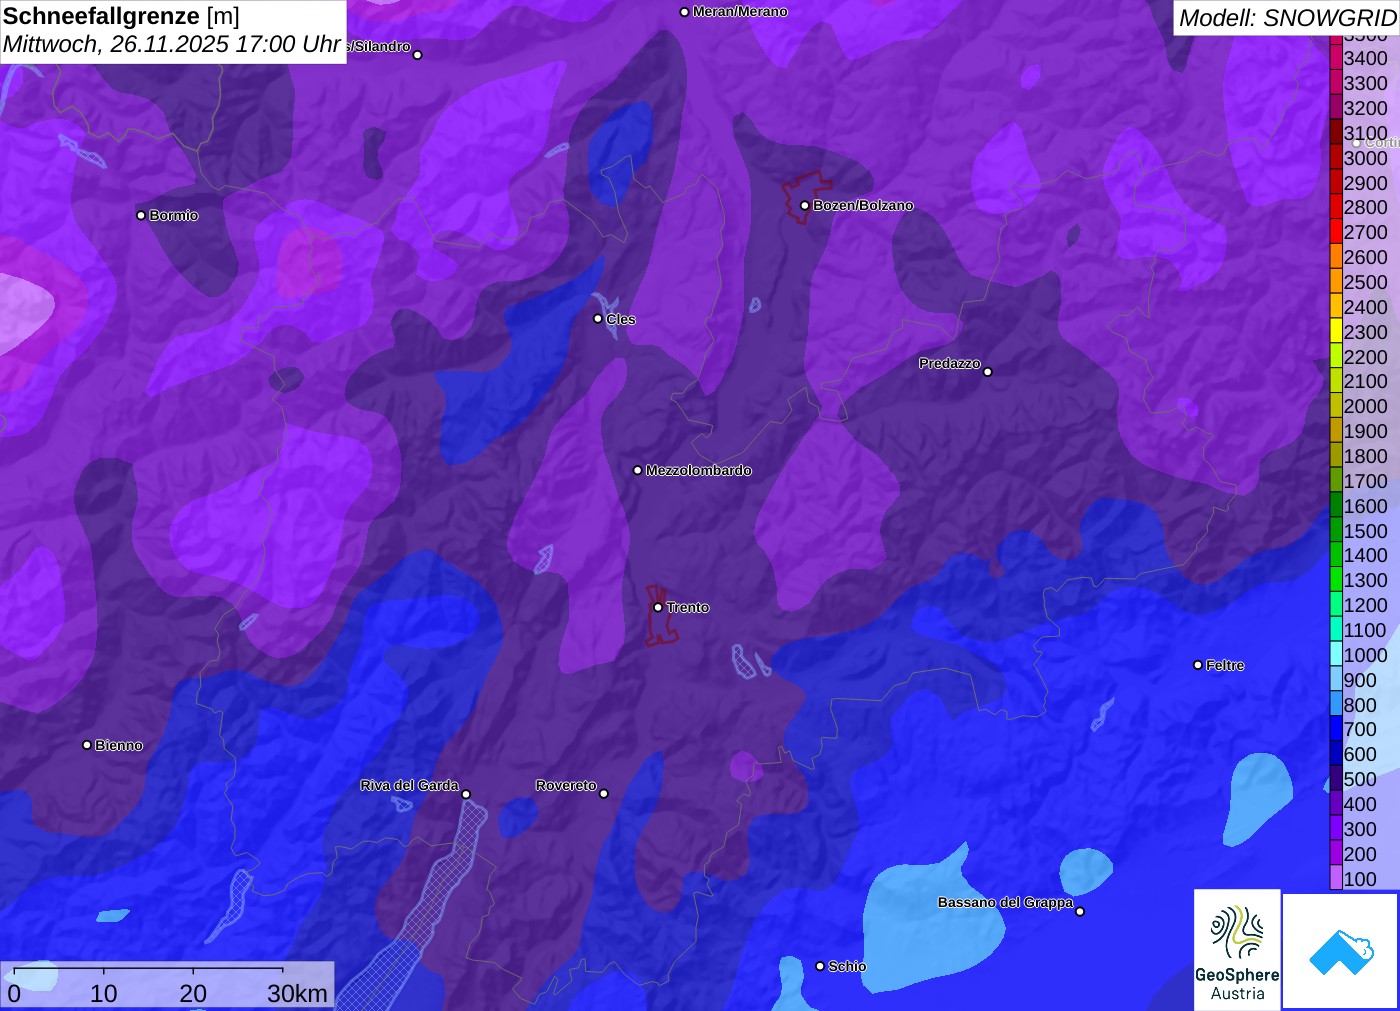
Task: Pick the 2600 m legend color swatch
Action: click(1336, 257)
